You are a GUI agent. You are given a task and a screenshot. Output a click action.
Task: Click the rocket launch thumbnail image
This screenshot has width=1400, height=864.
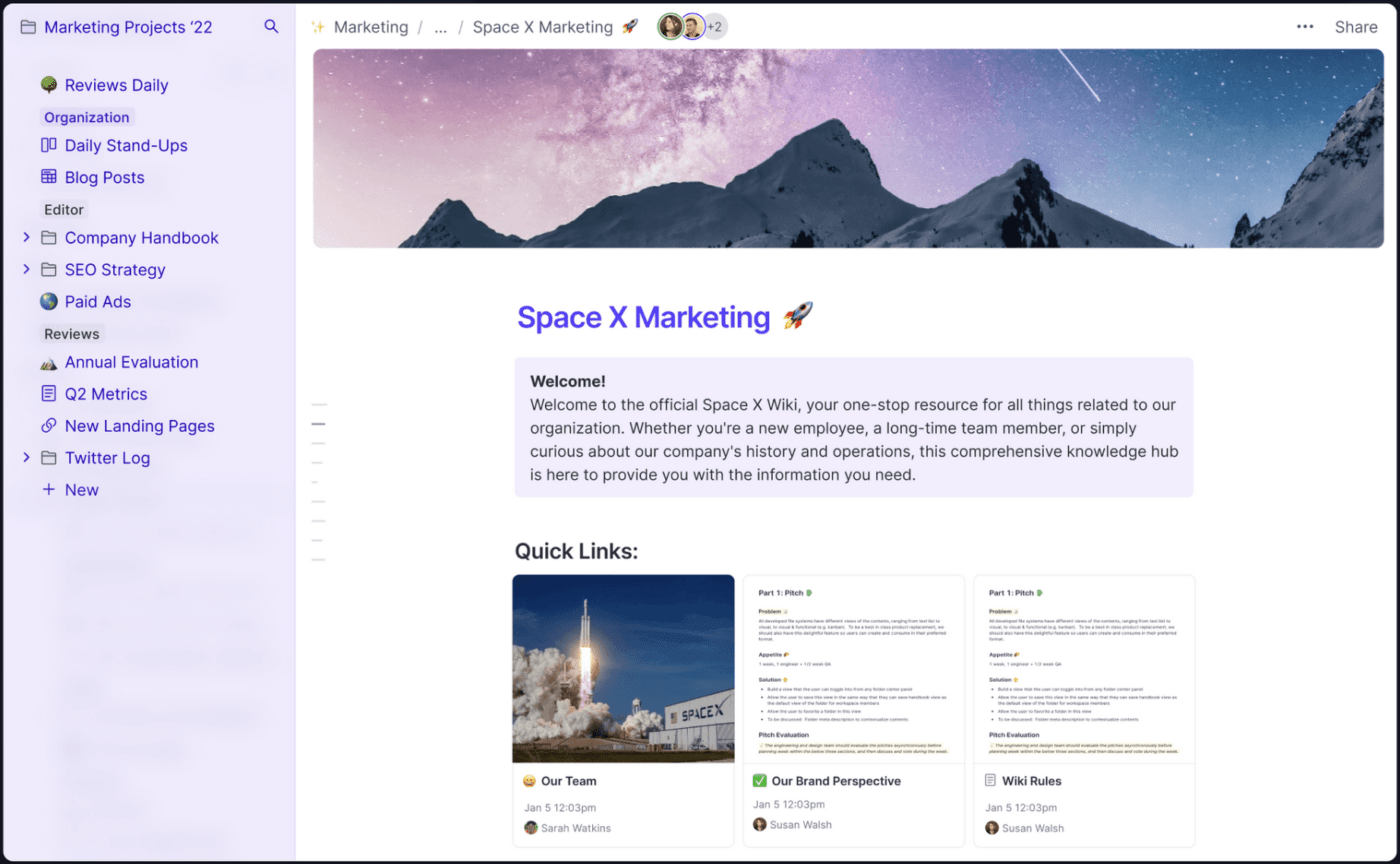tap(623, 668)
